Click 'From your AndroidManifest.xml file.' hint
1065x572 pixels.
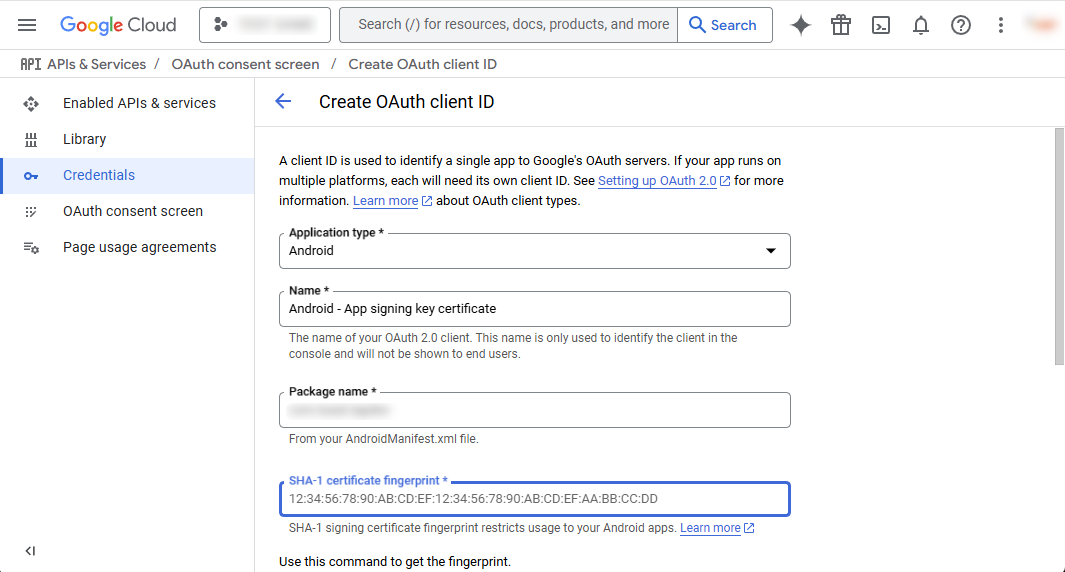click(384, 439)
